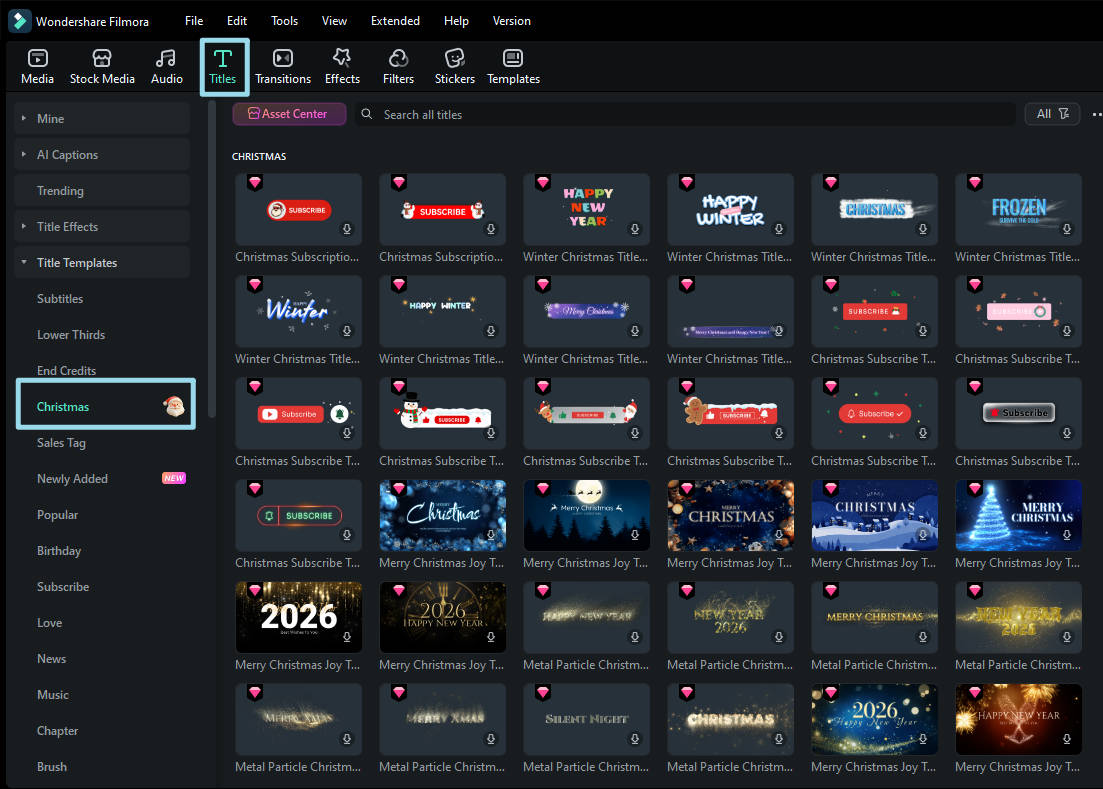Open the Extended menu
The width and height of the screenshot is (1103, 789).
[395, 21]
